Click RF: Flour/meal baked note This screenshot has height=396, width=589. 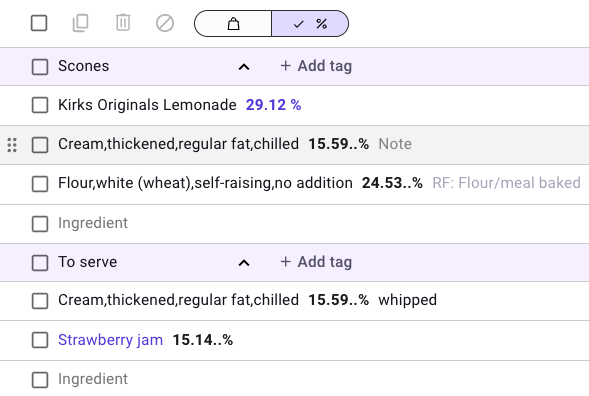(506, 183)
